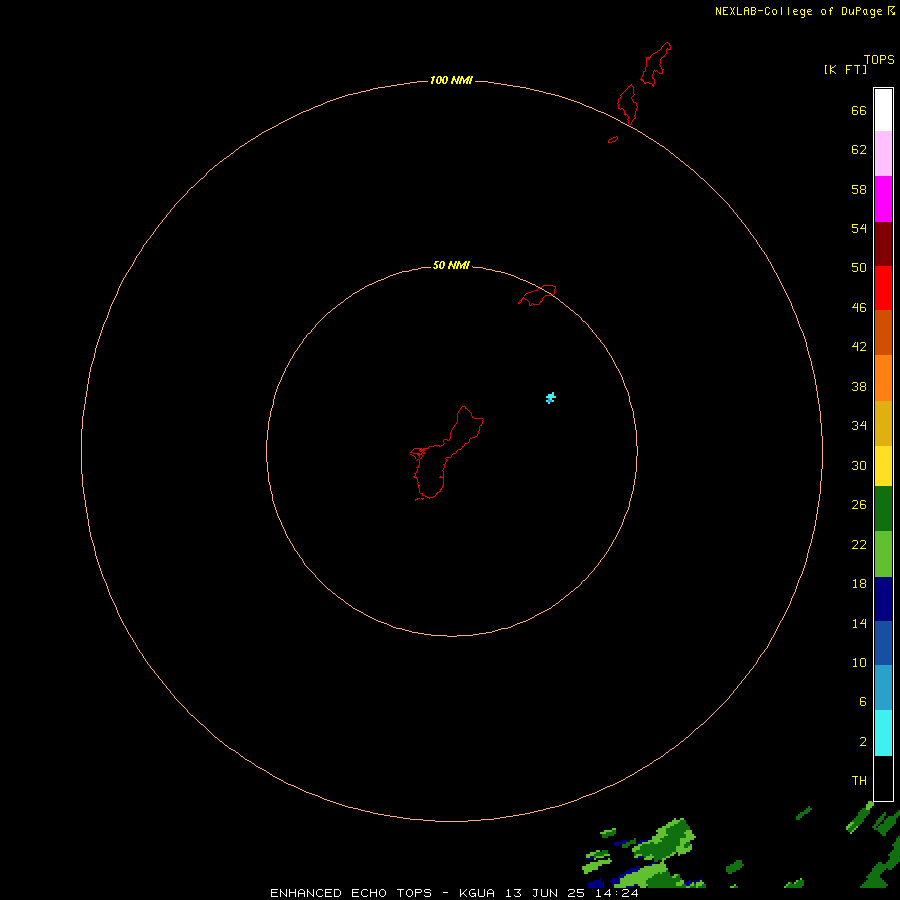
Task: Click the '18' legend value
Action: 859,584
